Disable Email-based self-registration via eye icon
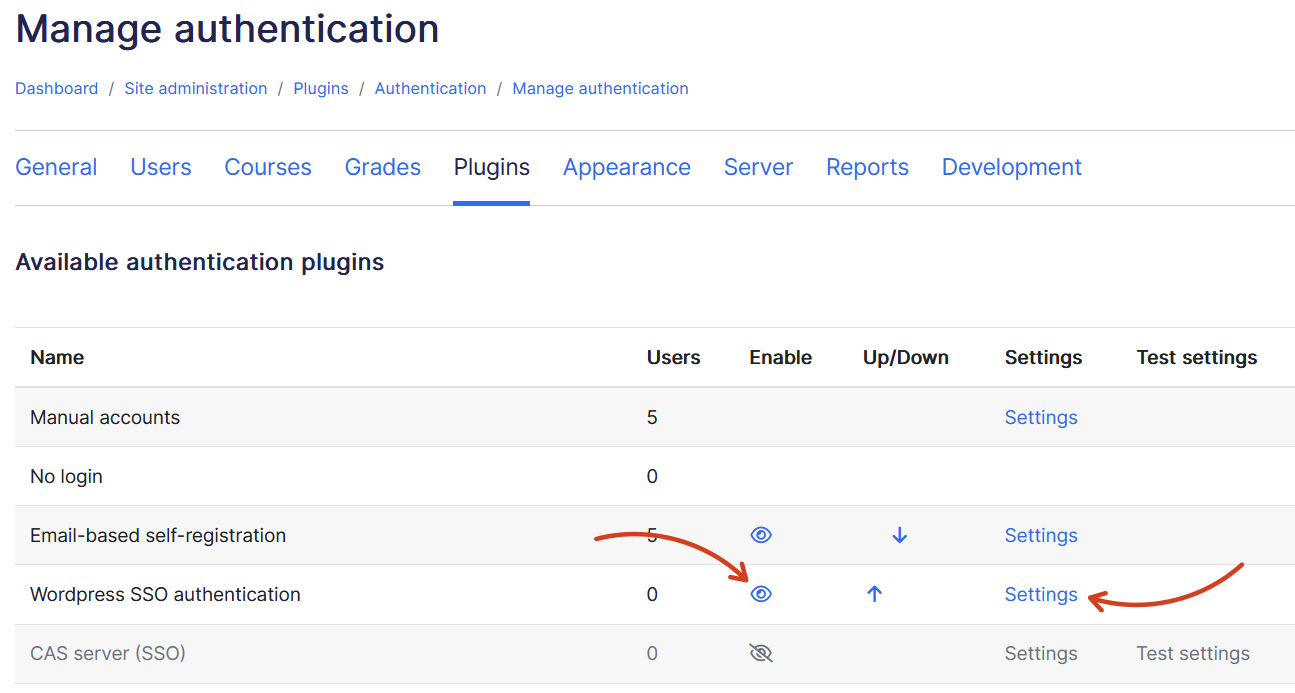 point(761,535)
